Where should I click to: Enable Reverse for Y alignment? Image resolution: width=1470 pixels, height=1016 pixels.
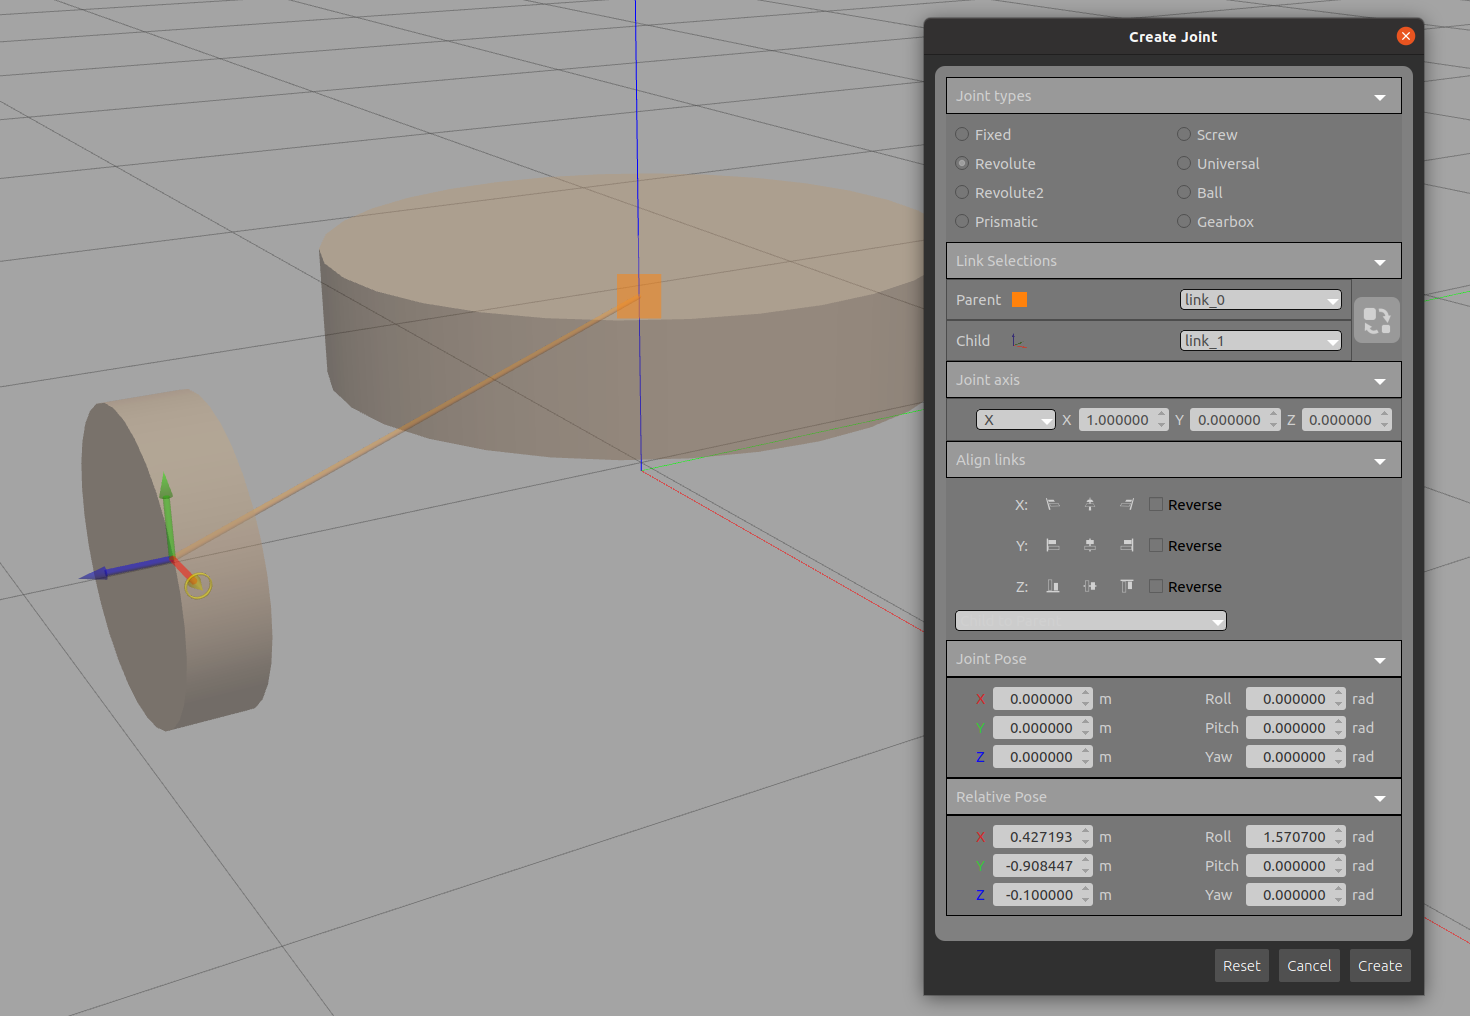[x=1156, y=546]
